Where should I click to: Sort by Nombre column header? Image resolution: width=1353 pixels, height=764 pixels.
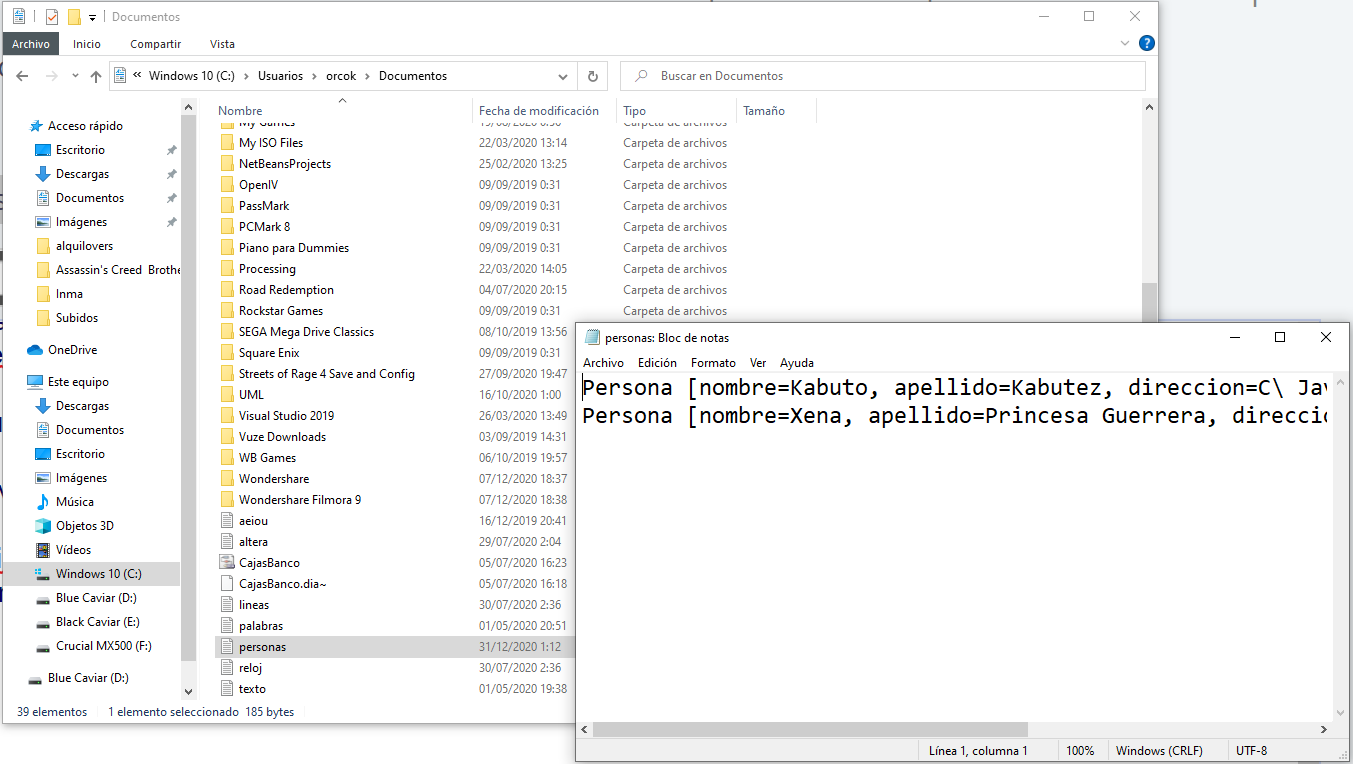click(240, 111)
